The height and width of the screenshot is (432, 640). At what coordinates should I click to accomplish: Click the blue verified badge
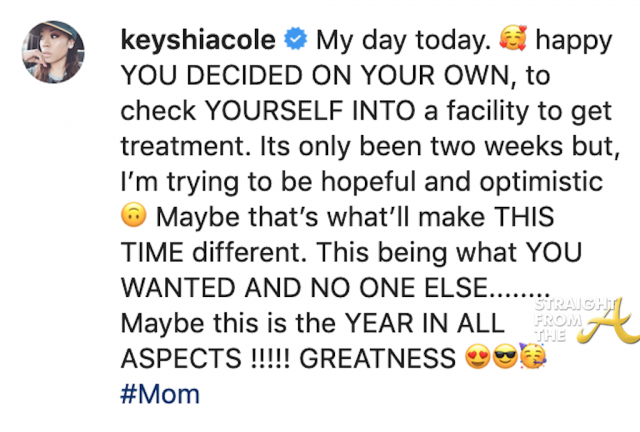[297, 44]
